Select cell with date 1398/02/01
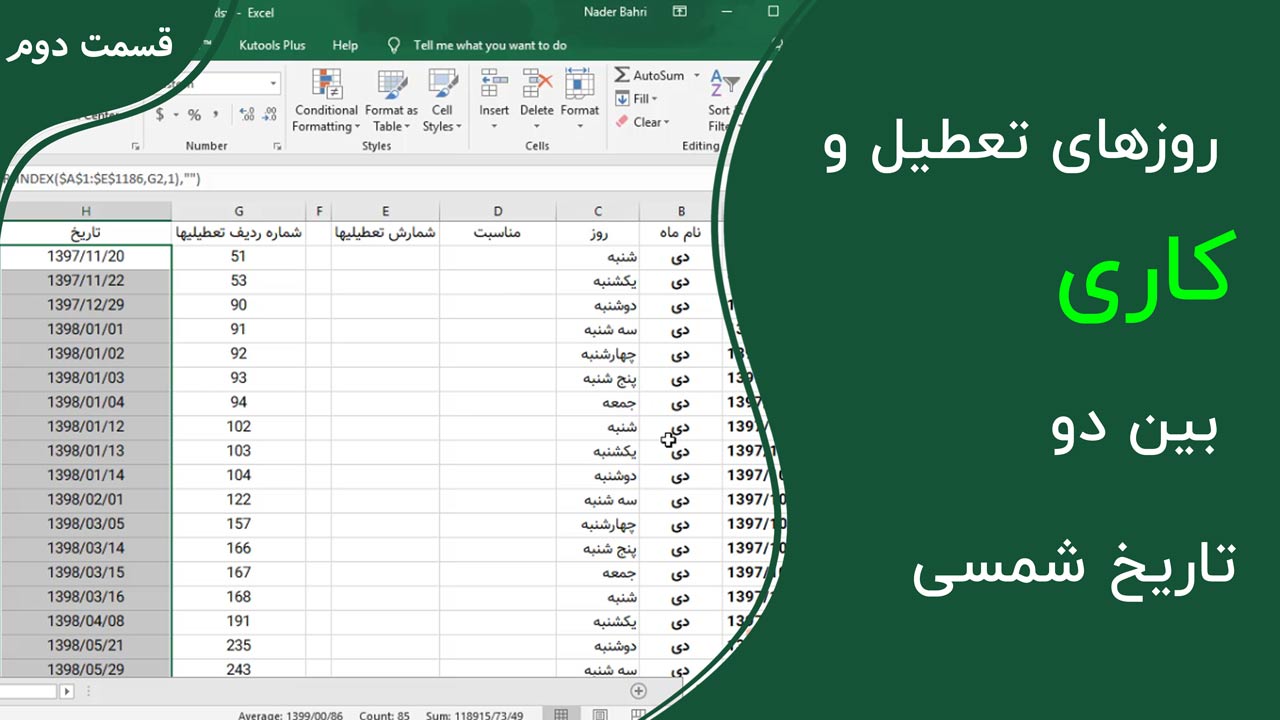1280x720 pixels. 86,499
